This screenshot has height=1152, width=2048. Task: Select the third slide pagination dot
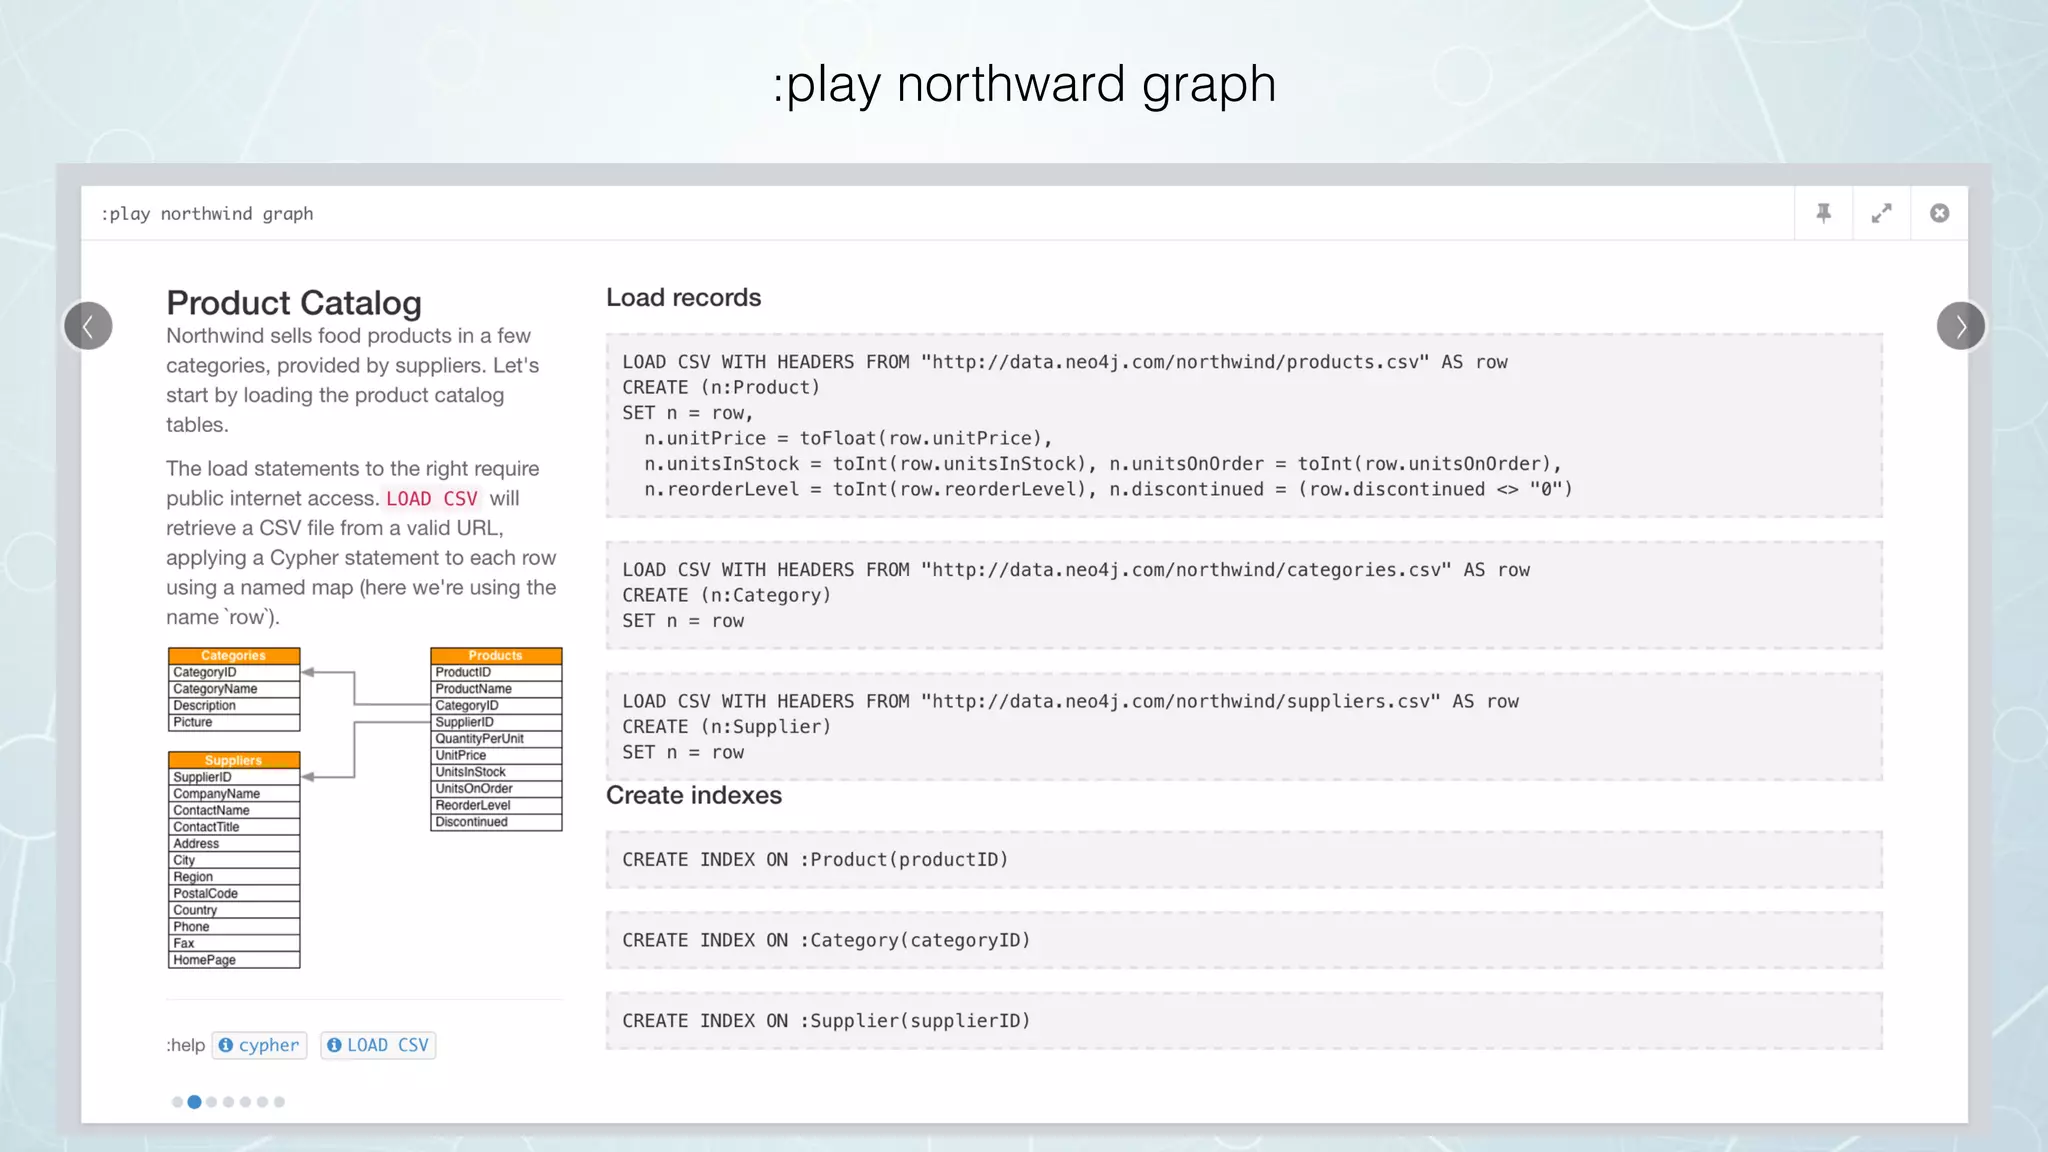(211, 1102)
